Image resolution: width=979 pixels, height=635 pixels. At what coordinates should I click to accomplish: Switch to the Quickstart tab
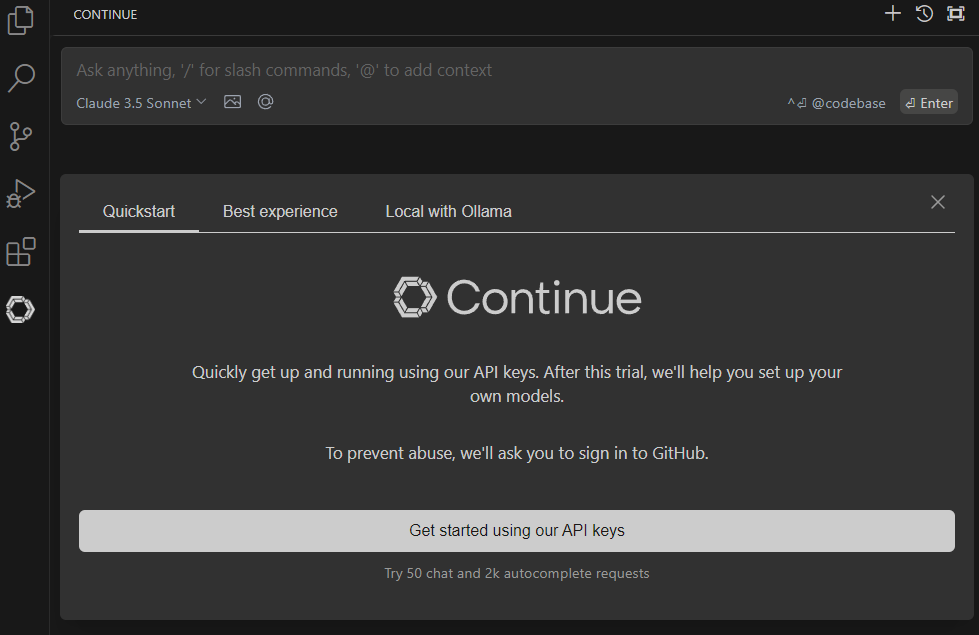point(139,212)
